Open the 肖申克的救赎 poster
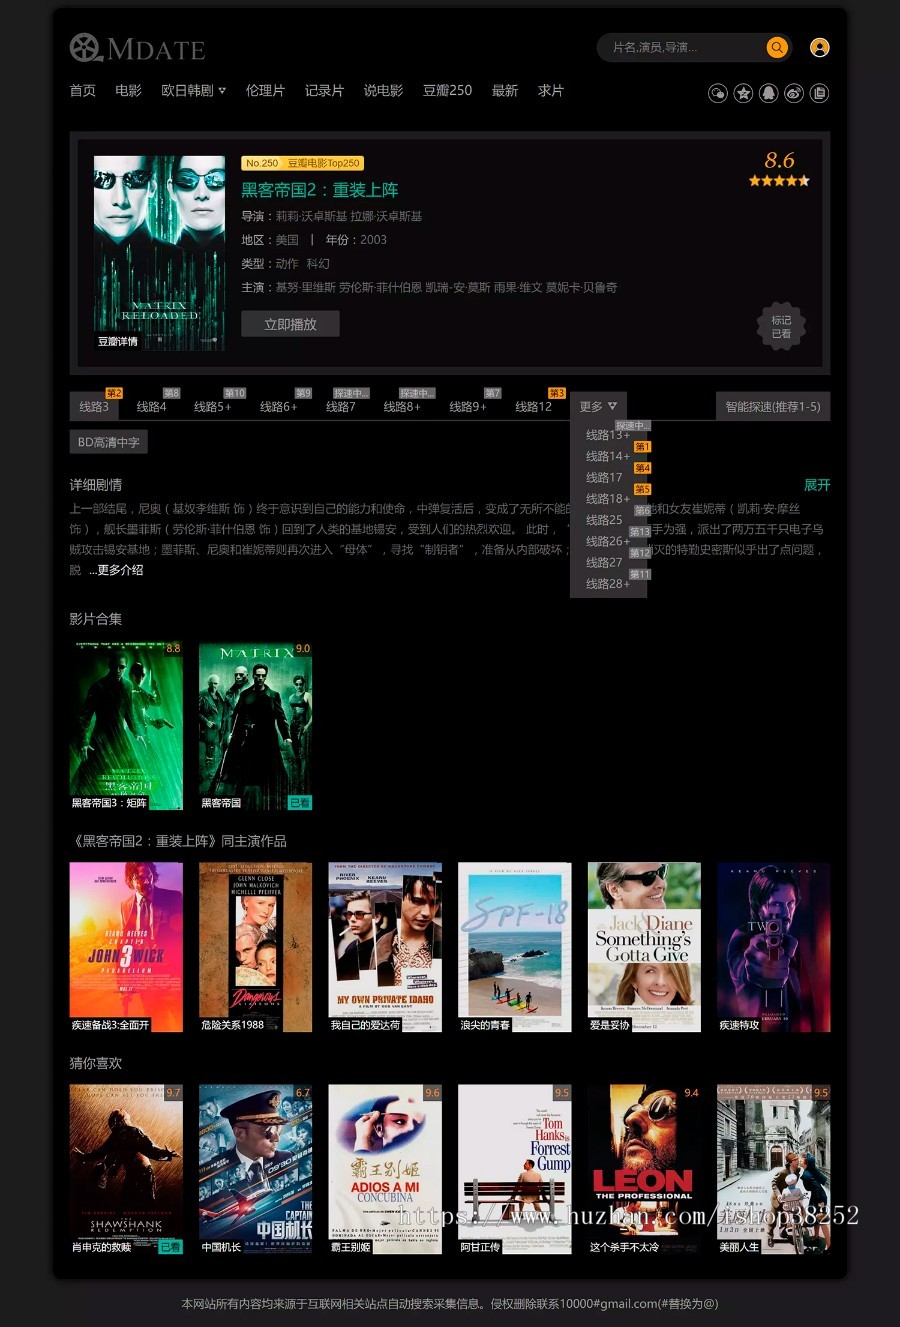900x1327 pixels. click(x=126, y=1169)
